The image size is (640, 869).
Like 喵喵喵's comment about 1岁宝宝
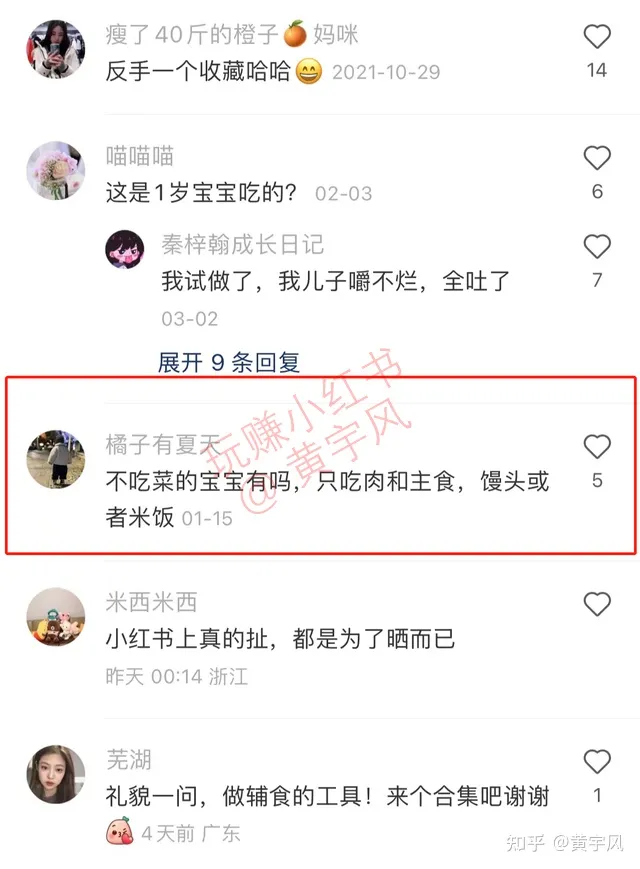click(597, 158)
